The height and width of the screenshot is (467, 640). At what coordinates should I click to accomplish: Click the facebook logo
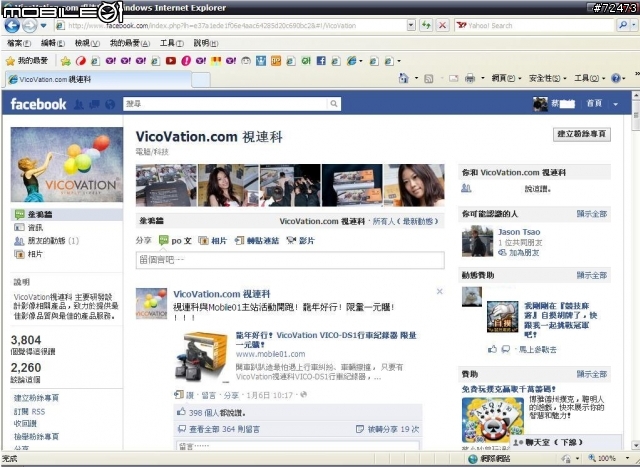point(38,104)
